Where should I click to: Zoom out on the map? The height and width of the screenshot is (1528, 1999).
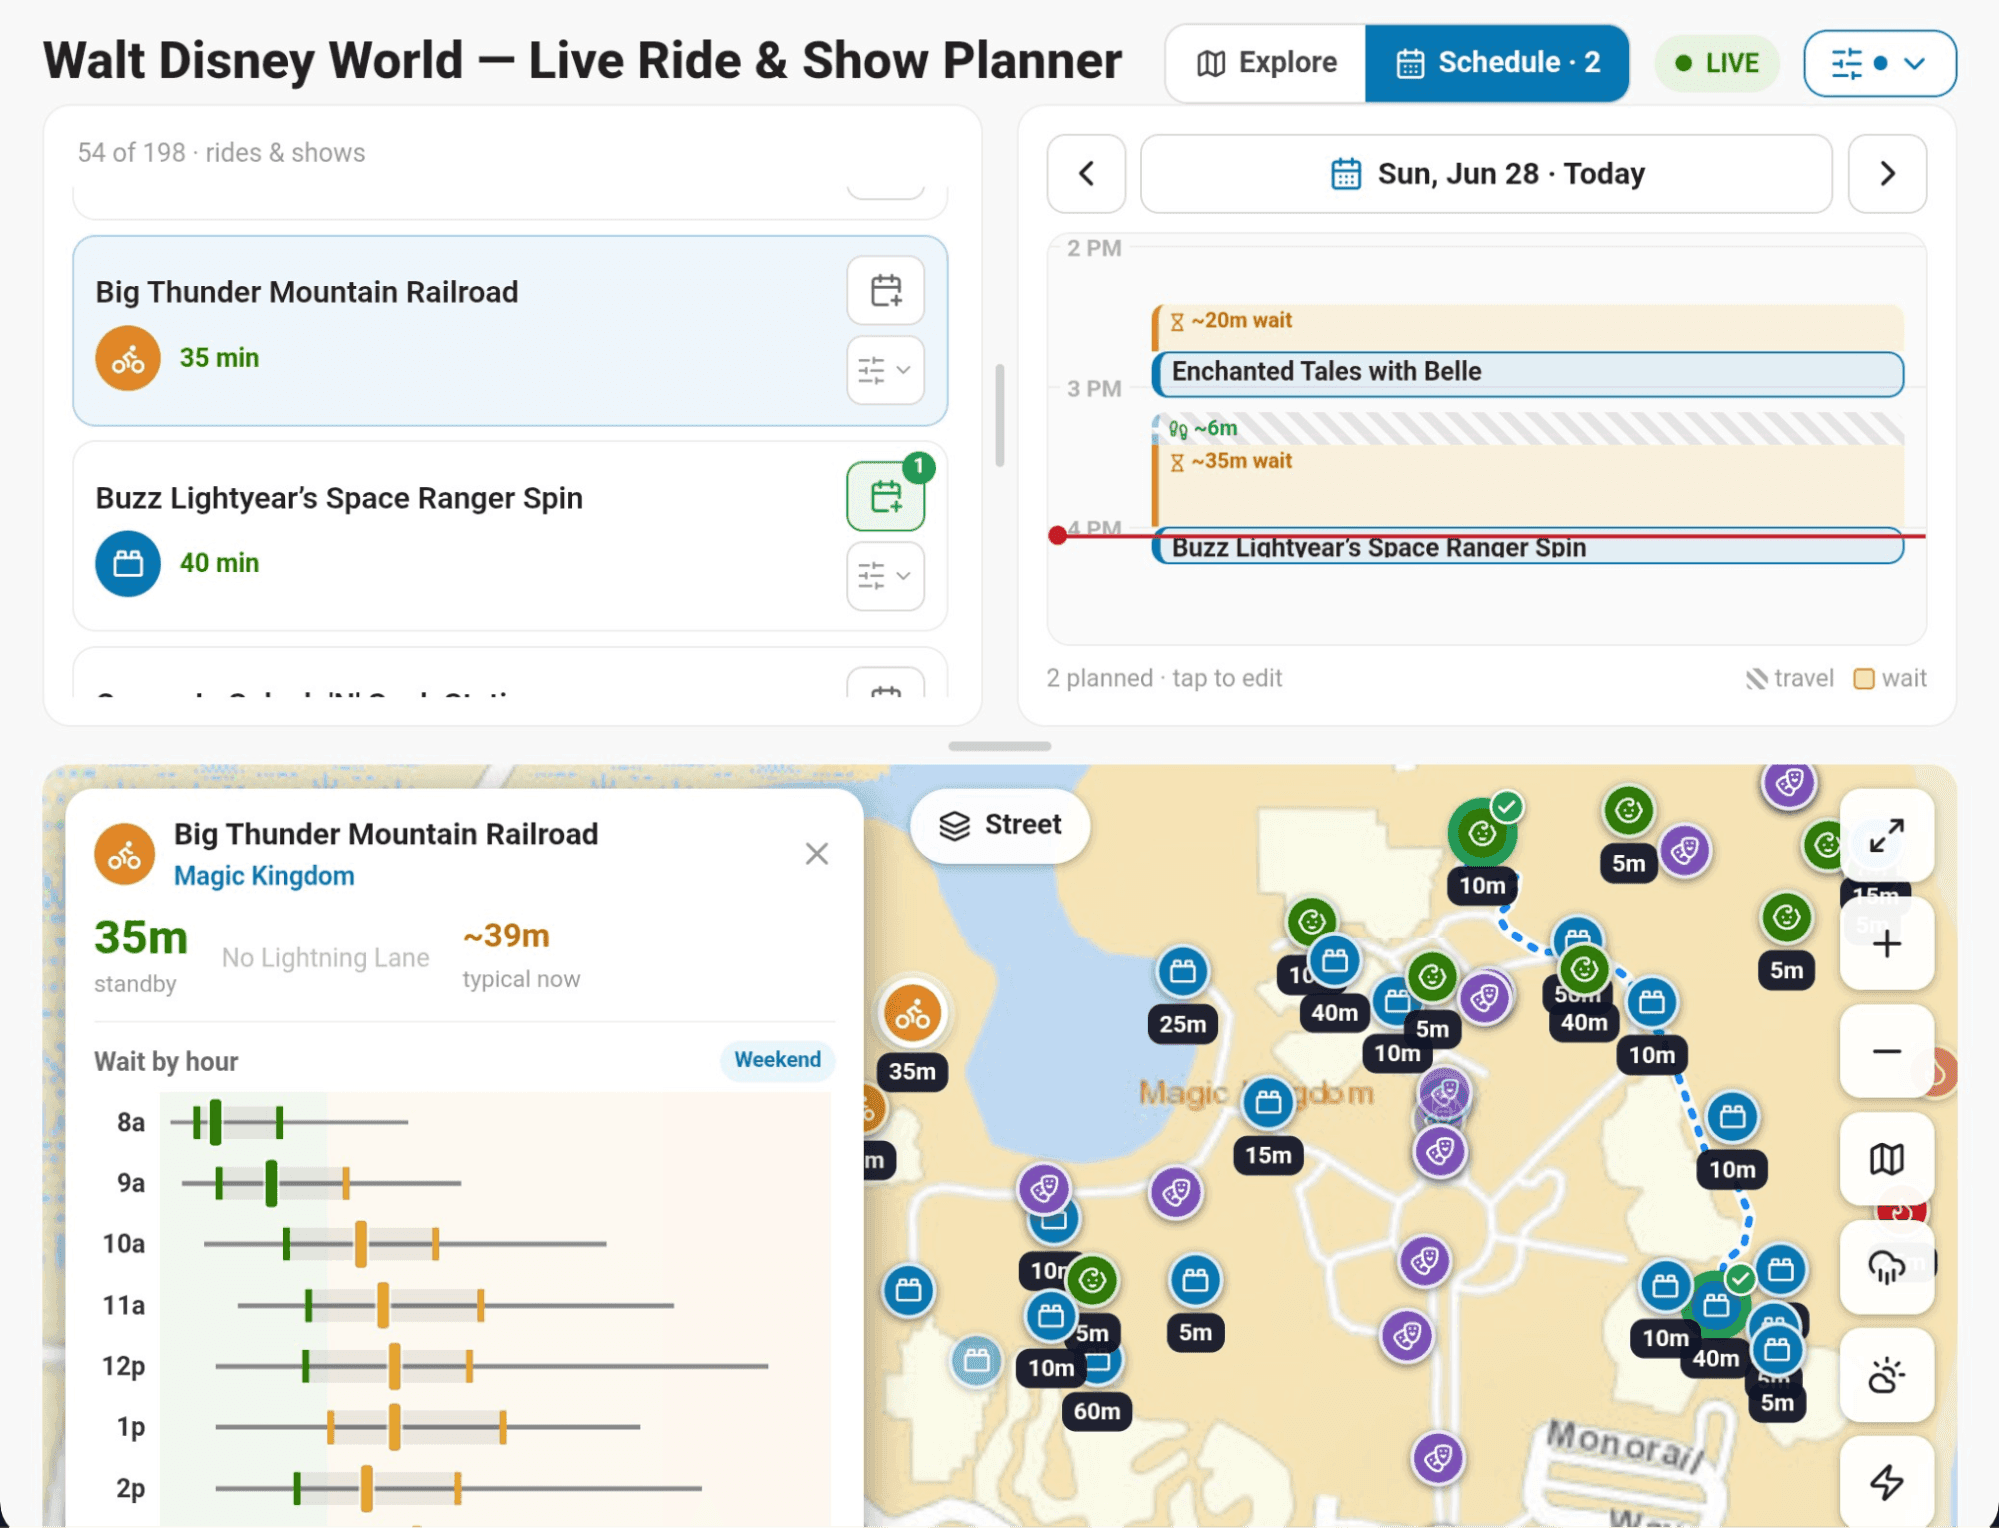click(x=1886, y=1051)
